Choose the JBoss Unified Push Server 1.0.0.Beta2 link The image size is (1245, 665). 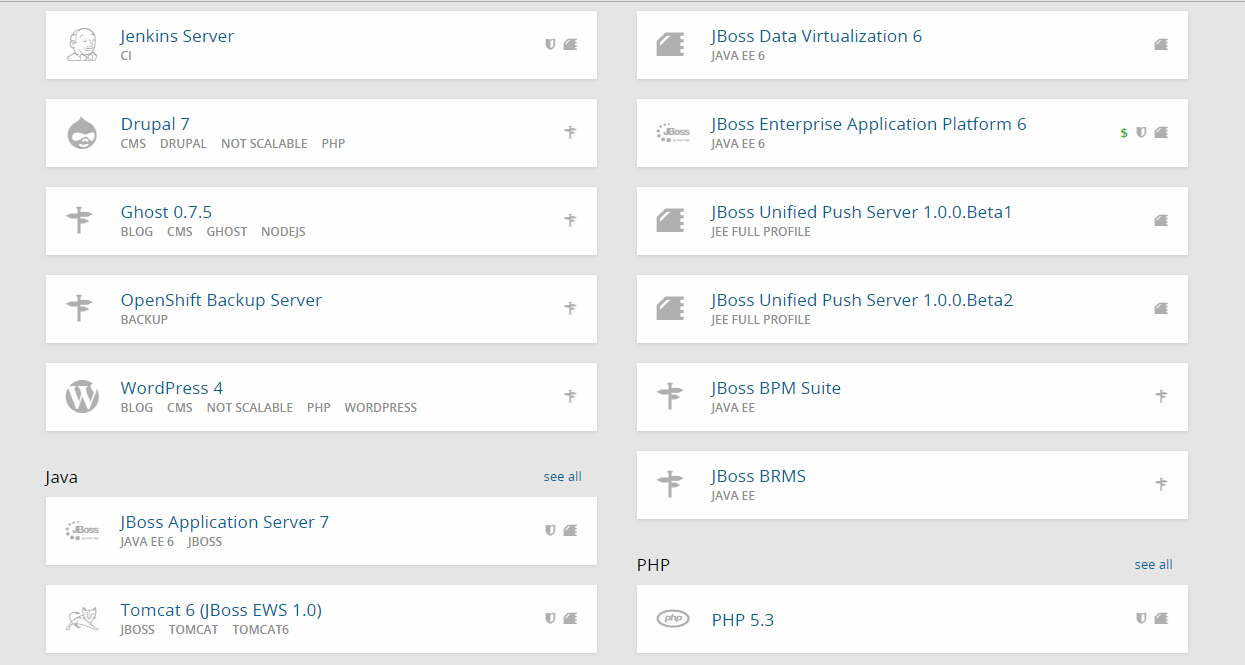pyautogui.click(x=862, y=300)
